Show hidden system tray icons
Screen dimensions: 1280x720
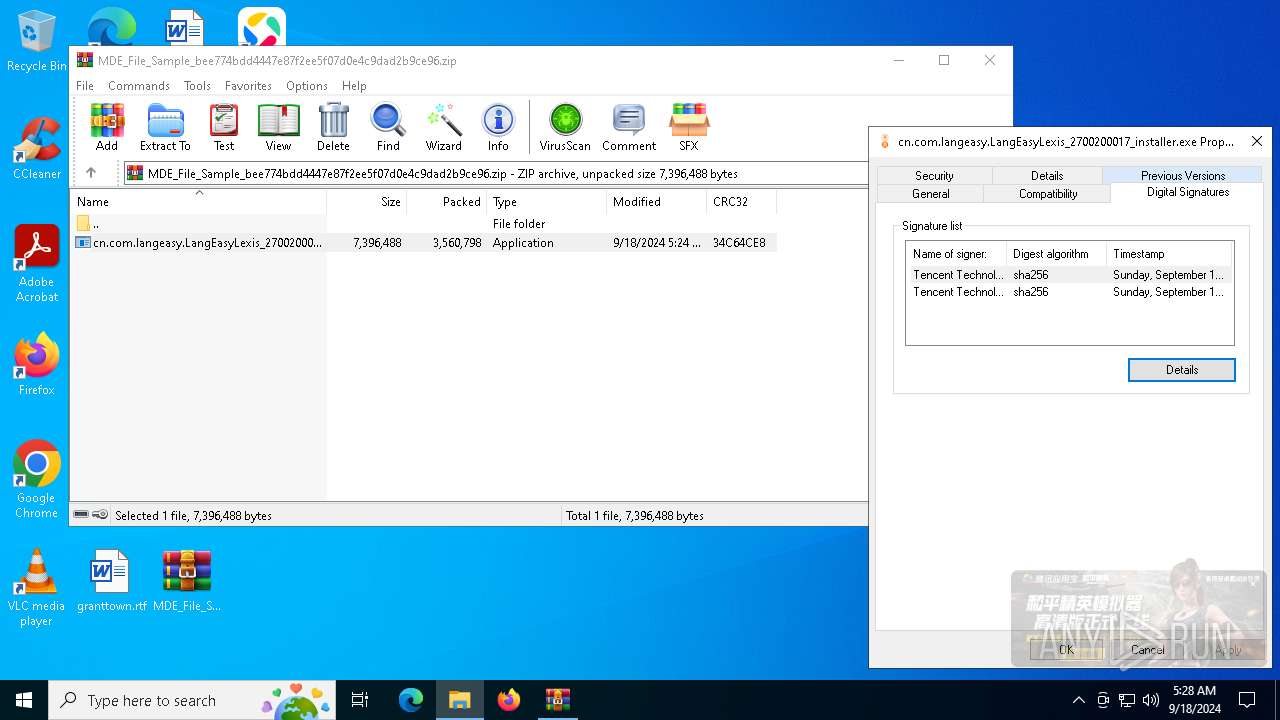click(x=1078, y=700)
